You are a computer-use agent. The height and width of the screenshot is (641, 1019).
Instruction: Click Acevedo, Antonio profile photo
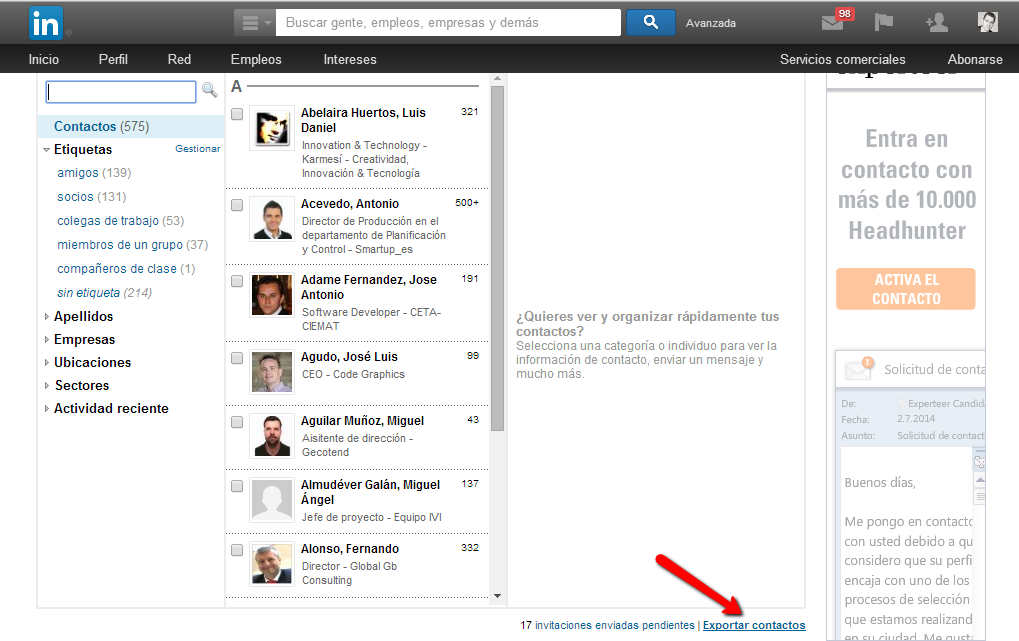272,219
